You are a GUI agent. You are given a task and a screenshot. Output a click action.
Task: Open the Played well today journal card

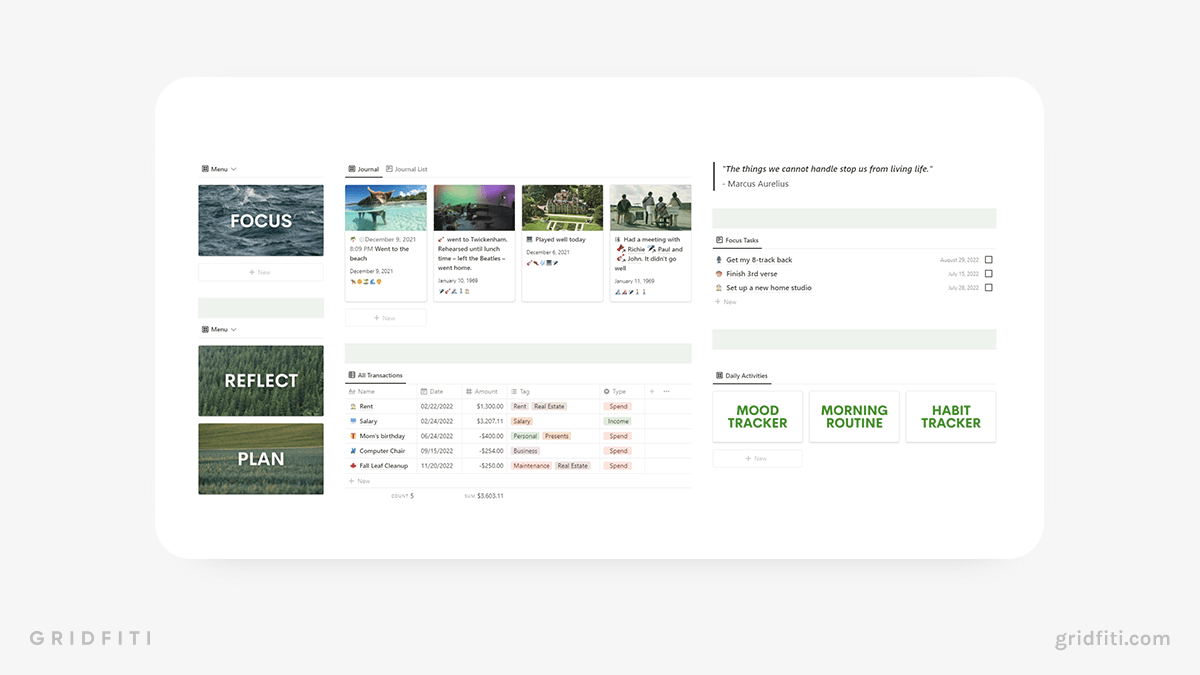(562, 243)
